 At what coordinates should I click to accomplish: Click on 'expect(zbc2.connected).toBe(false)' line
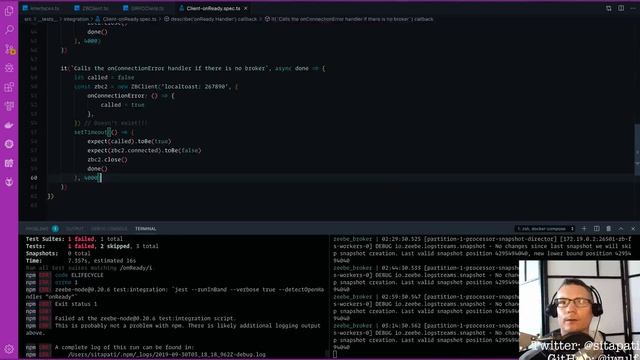coord(144,150)
